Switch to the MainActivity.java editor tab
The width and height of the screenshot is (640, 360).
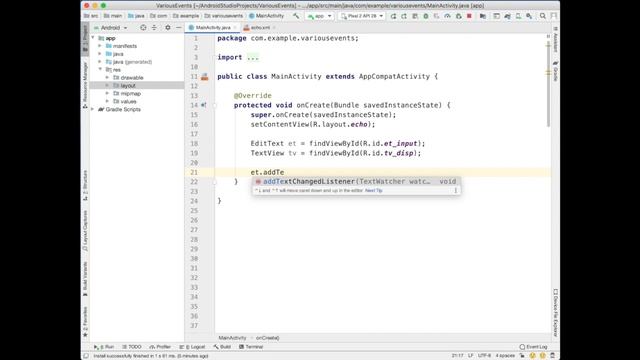click(212, 27)
